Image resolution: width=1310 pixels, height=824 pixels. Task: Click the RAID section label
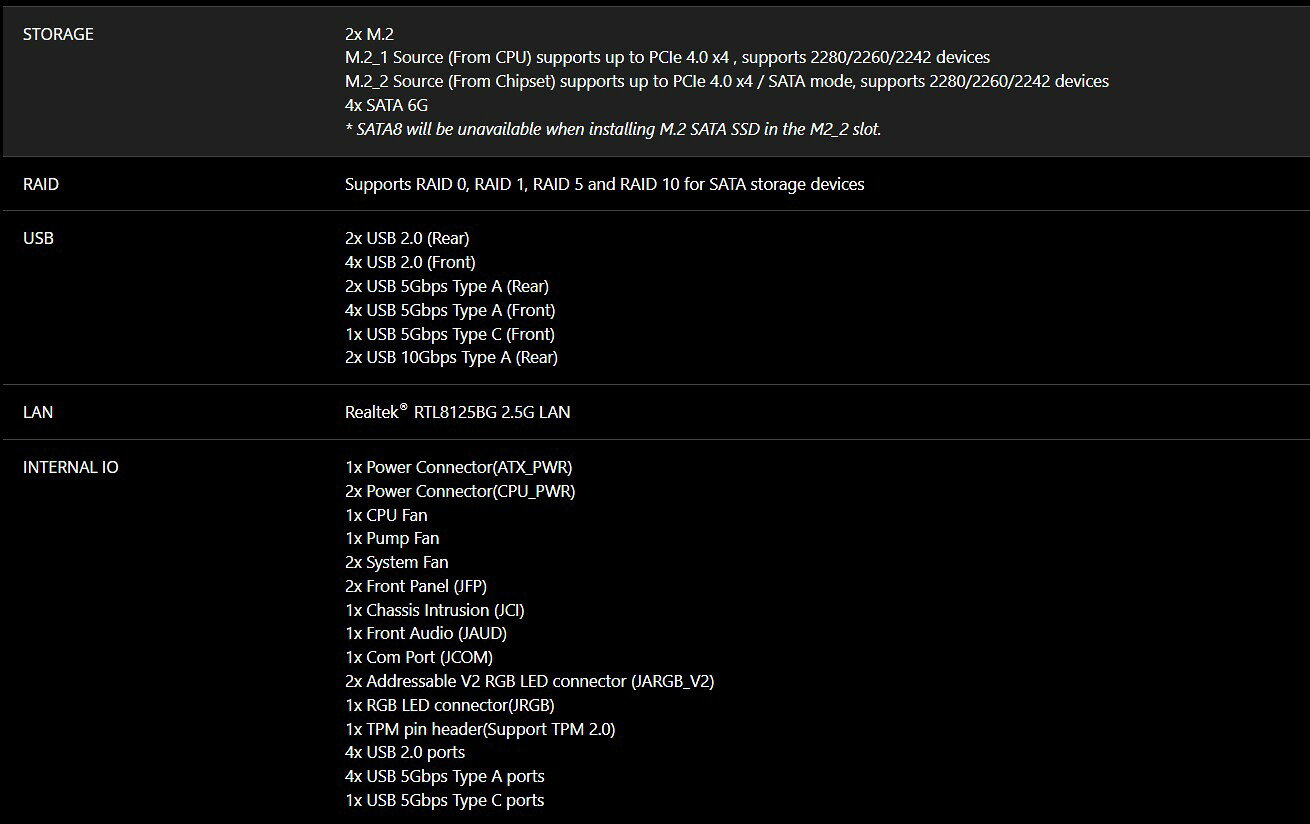tap(41, 184)
